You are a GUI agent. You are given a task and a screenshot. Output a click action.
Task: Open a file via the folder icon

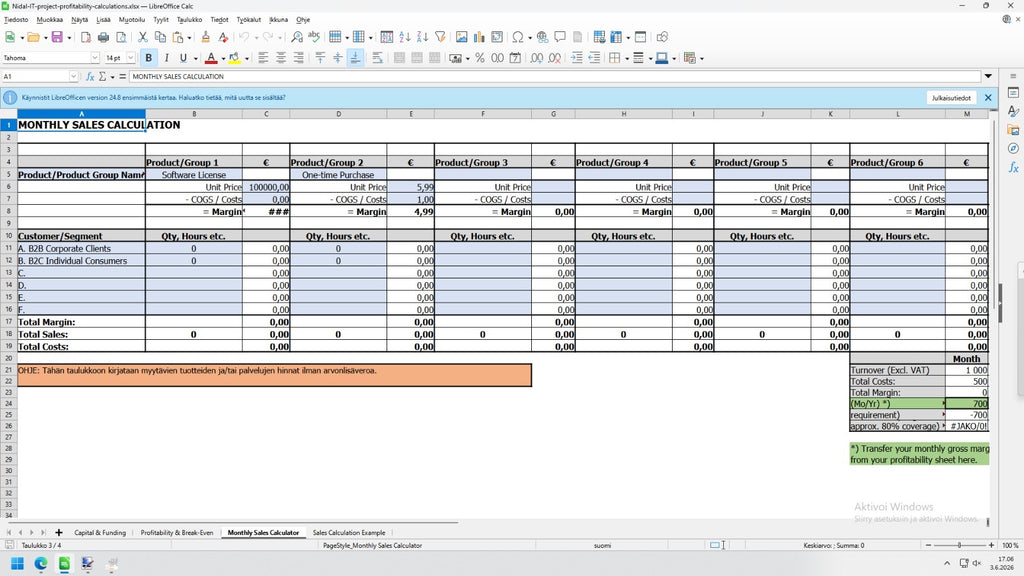33,37
